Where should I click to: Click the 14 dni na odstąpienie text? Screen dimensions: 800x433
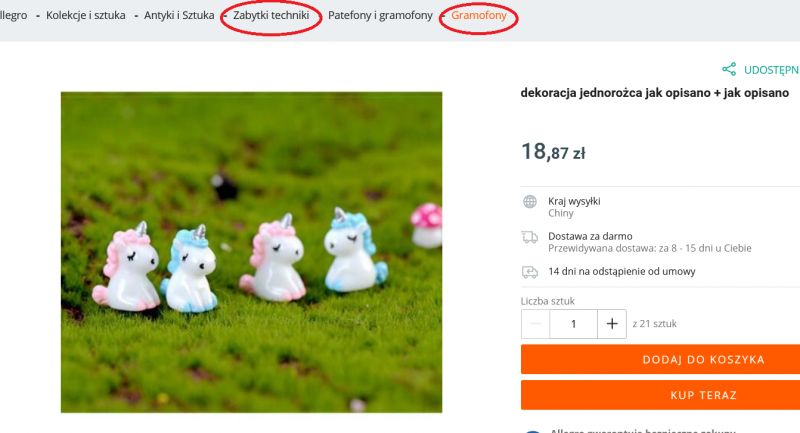click(x=621, y=271)
